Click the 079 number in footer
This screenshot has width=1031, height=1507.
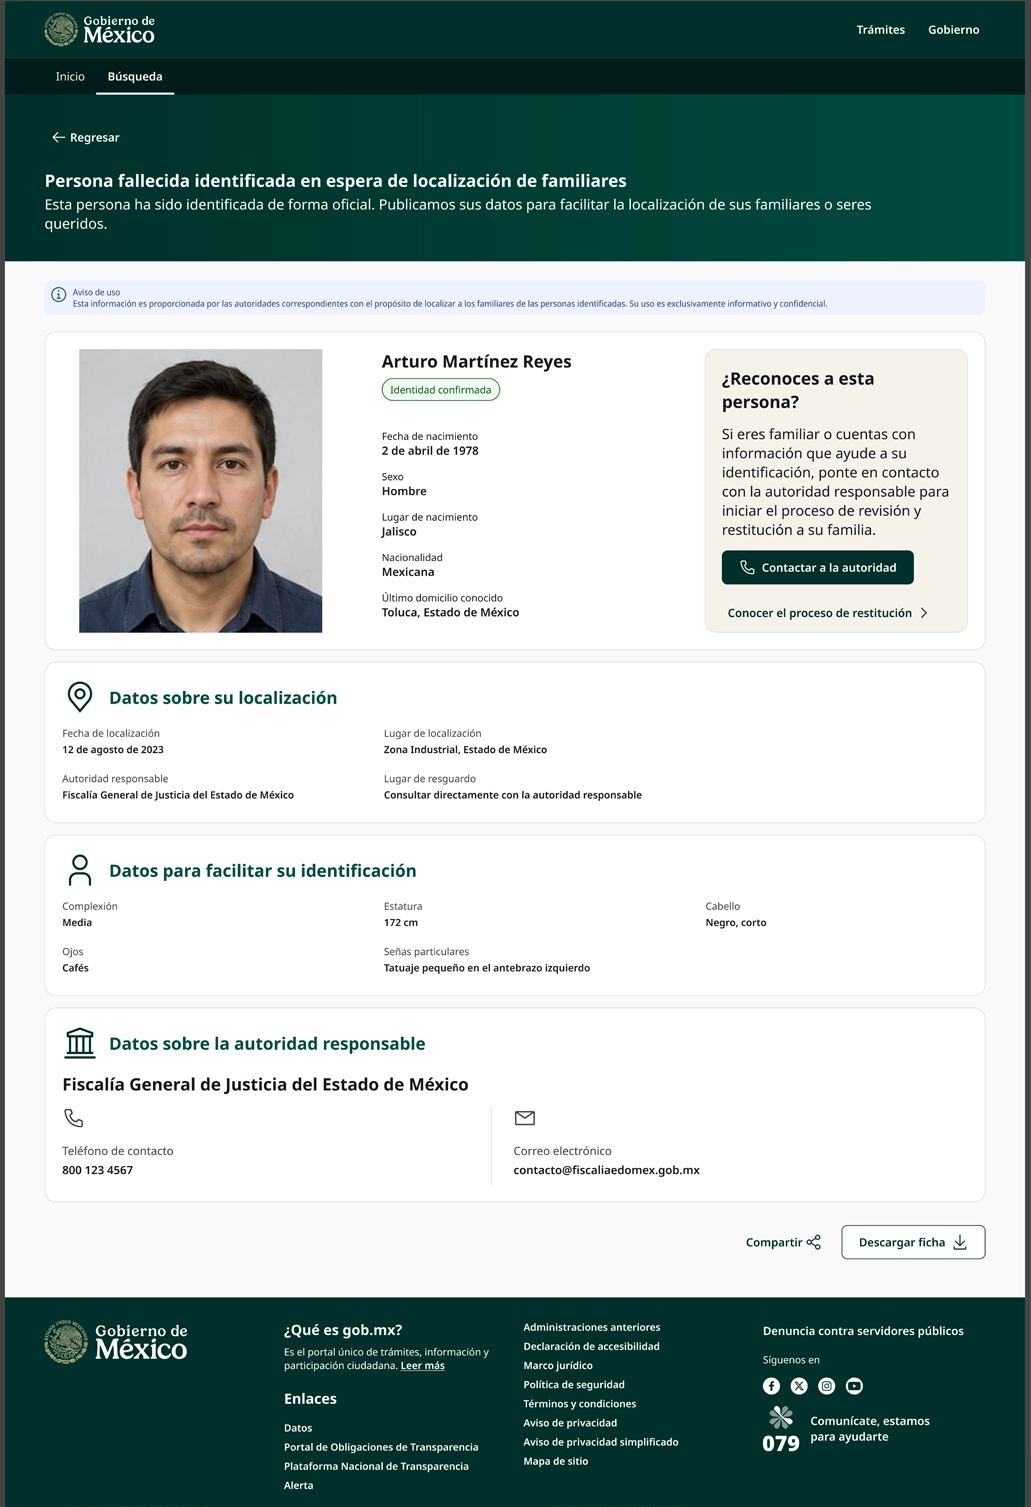pos(781,1443)
